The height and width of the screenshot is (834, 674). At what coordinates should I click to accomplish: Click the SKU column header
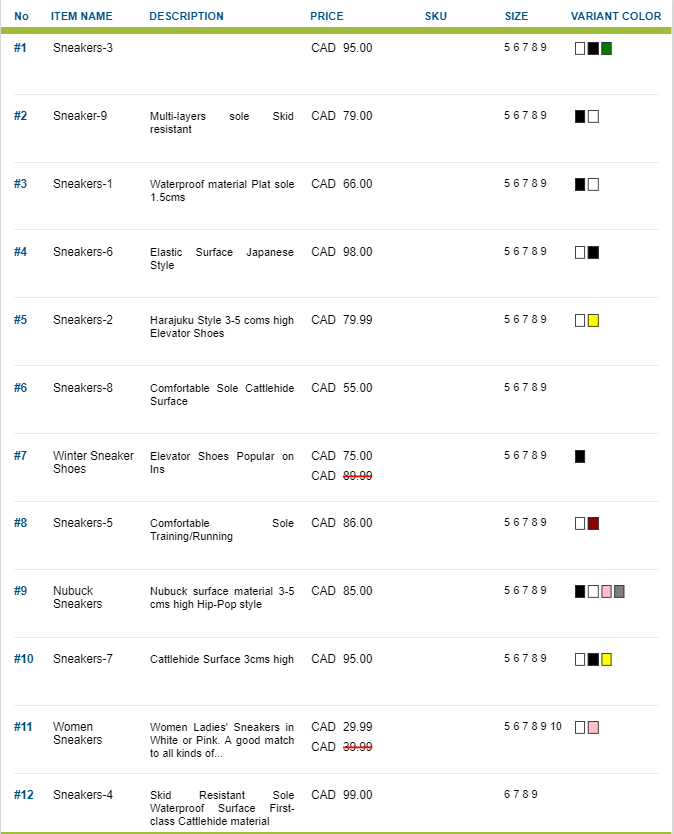coord(436,16)
